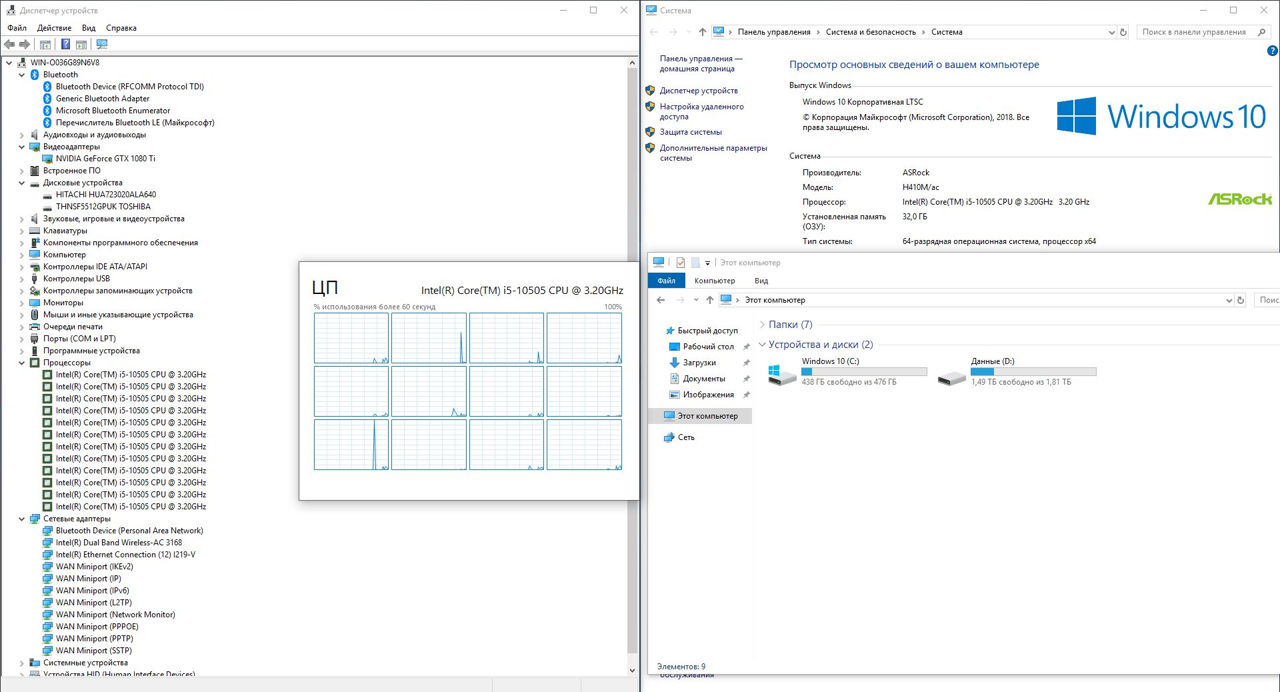Expand the Мониторы category
This screenshot has height=692, width=1280.
coord(22,302)
